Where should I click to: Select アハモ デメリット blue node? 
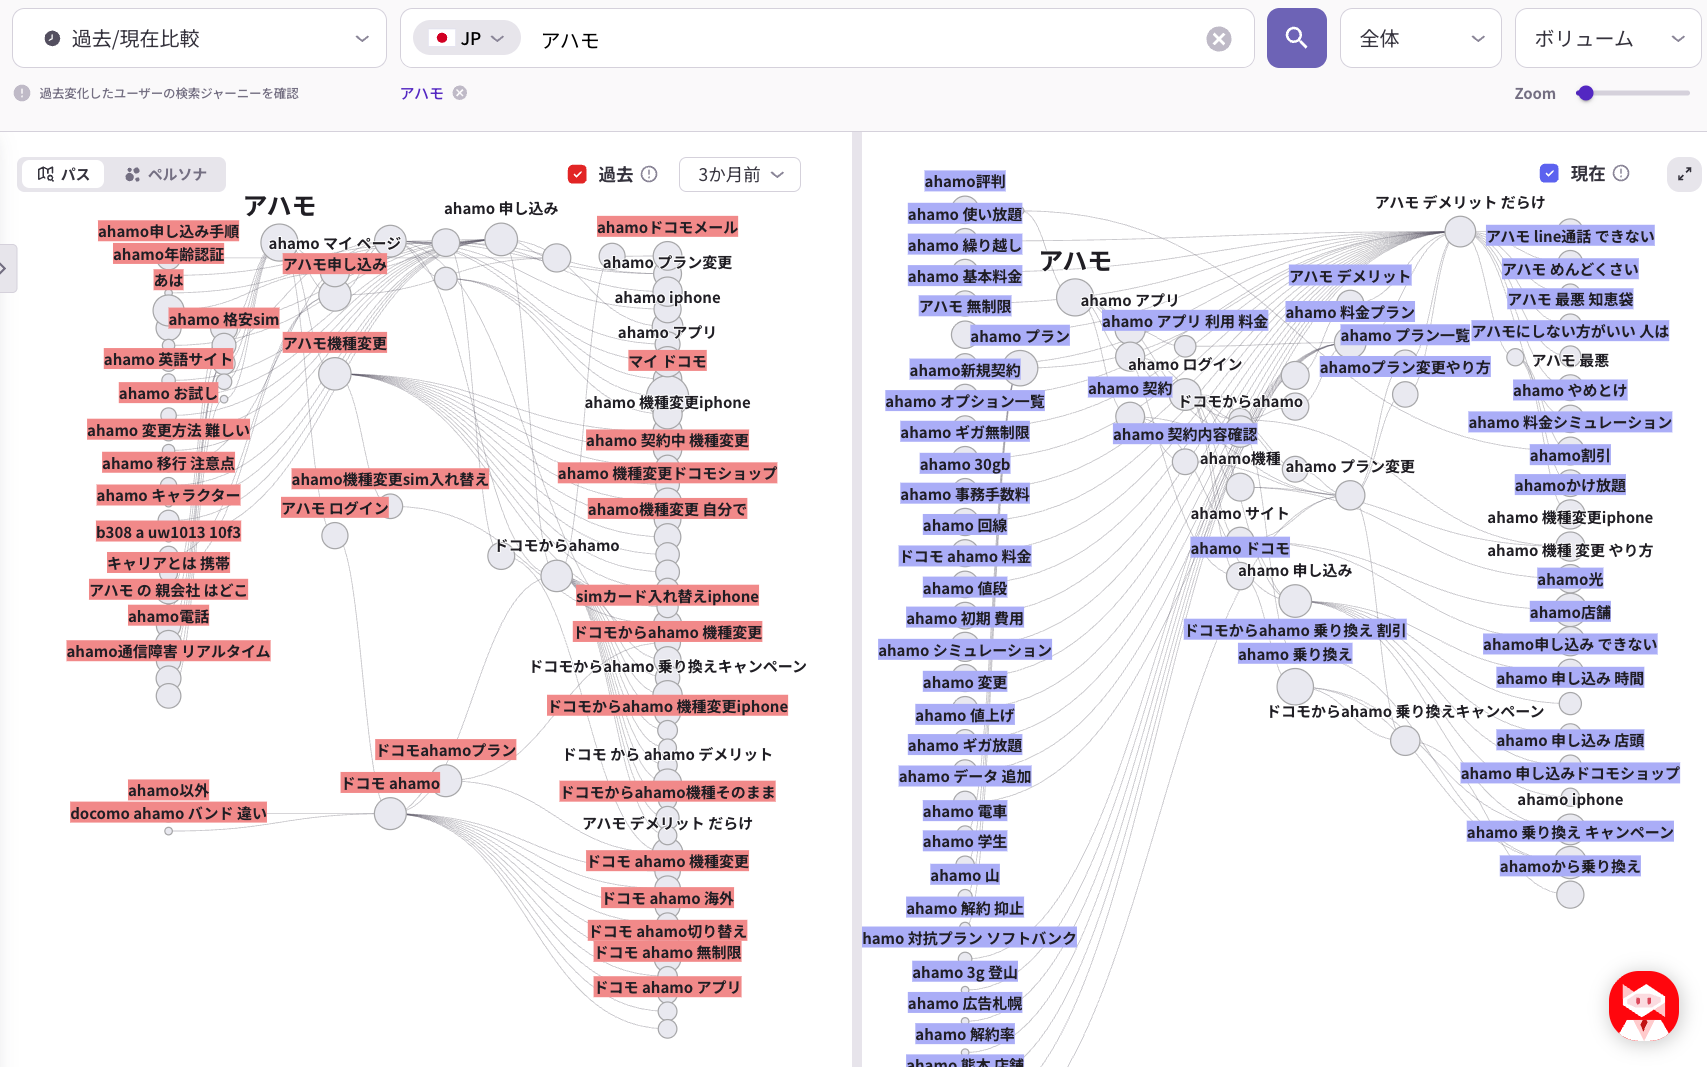(x=1349, y=276)
